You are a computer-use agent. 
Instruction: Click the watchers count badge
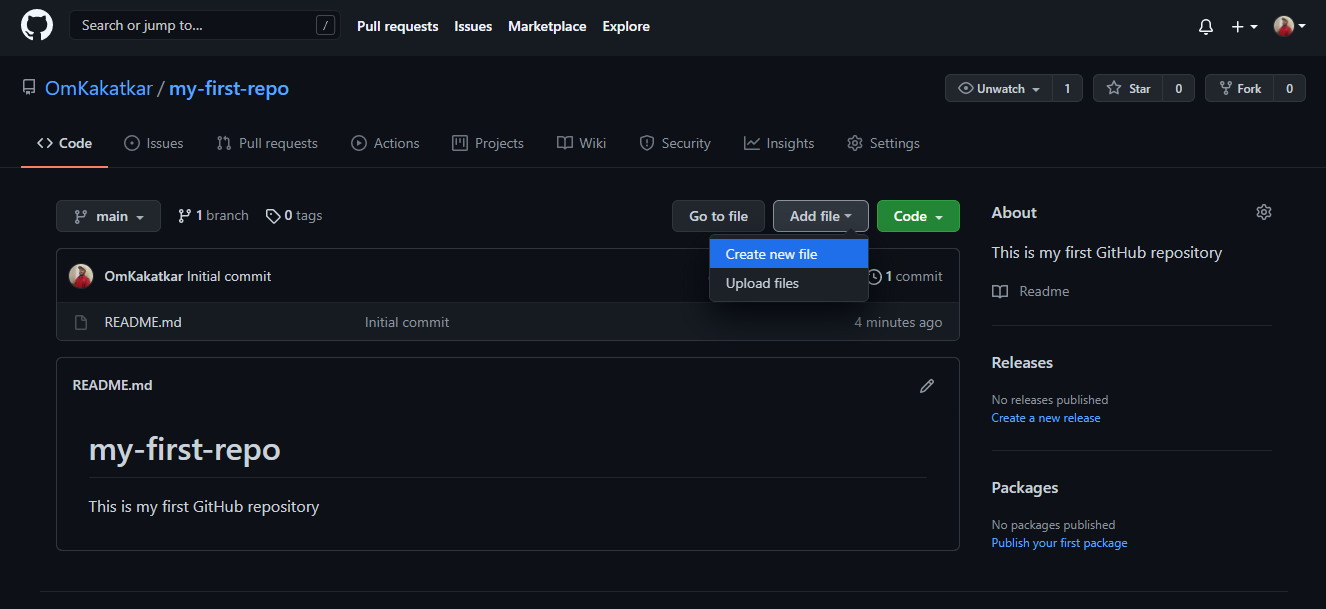click(x=1067, y=89)
